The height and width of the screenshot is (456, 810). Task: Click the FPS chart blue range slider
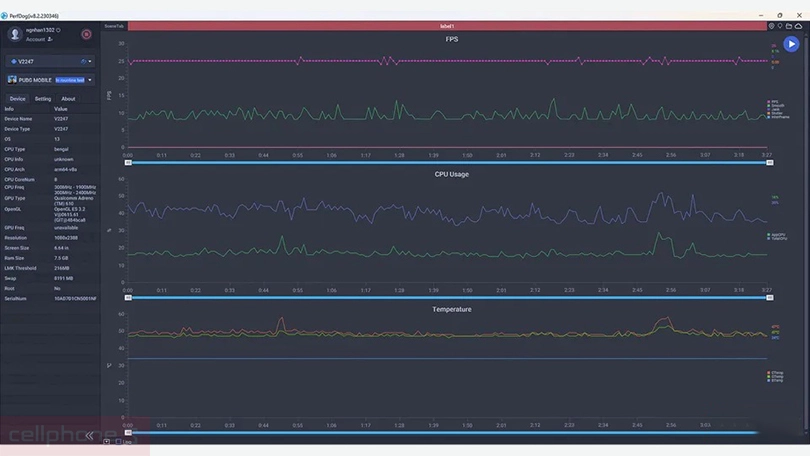pos(448,162)
